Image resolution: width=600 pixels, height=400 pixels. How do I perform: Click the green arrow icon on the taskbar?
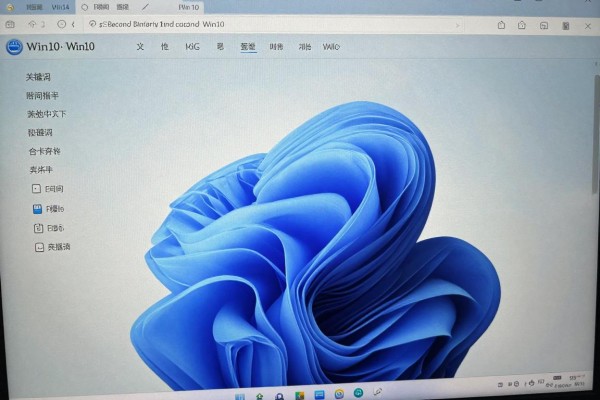[260, 396]
